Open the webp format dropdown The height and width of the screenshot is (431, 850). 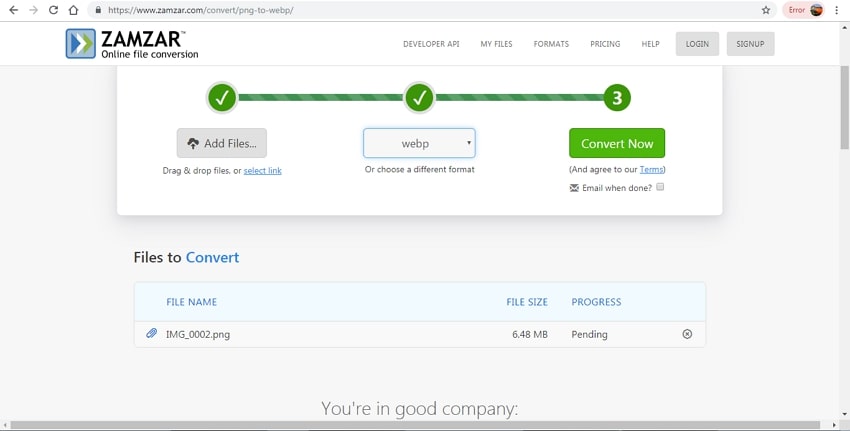[x=419, y=143]
